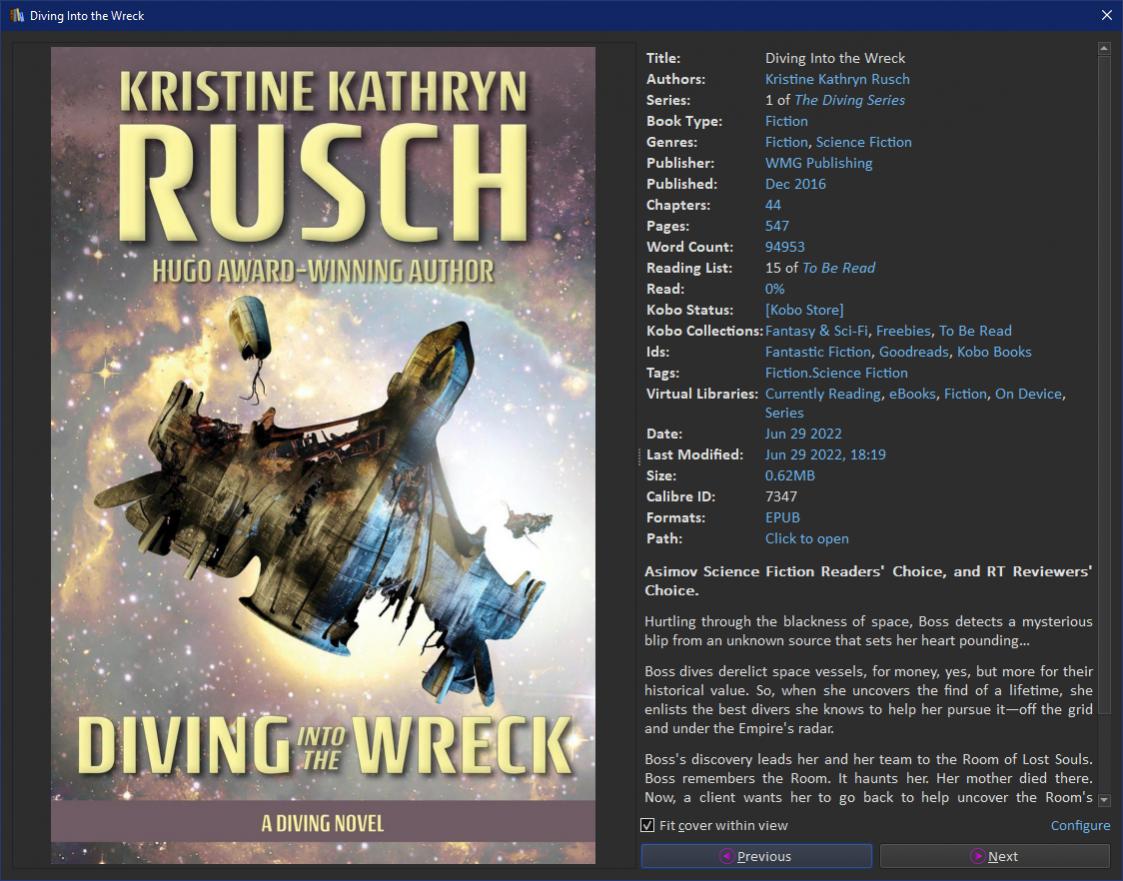Click the Dec 2016 published date
This screenshot has width=1123, height=881.
click(795, 183)
